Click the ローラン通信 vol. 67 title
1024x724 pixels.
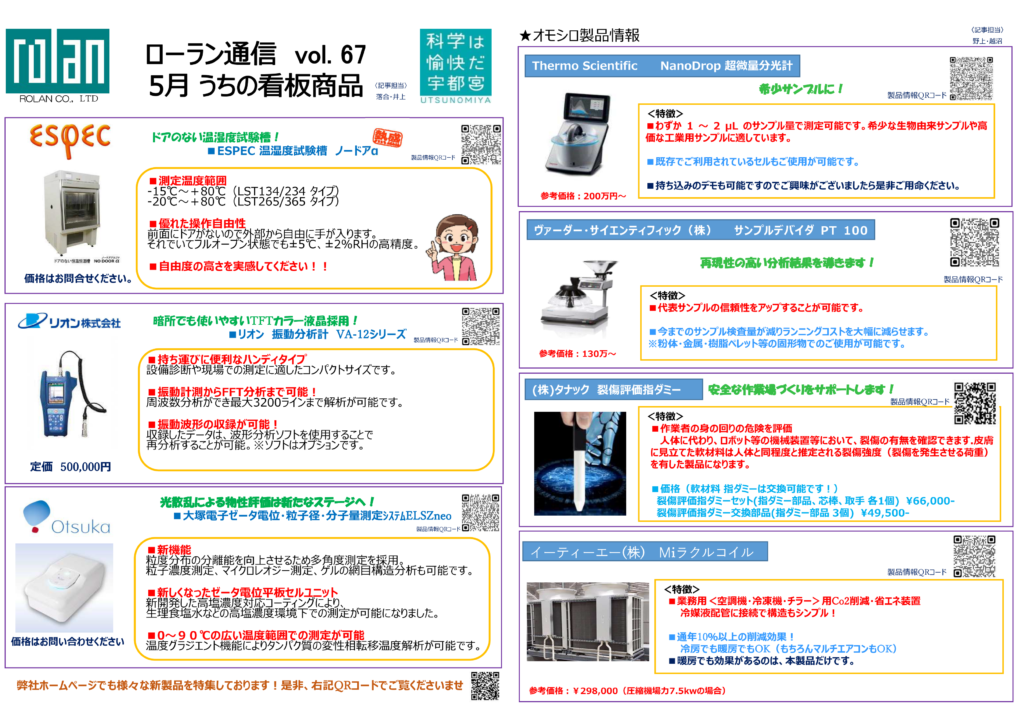click(255, 54)
